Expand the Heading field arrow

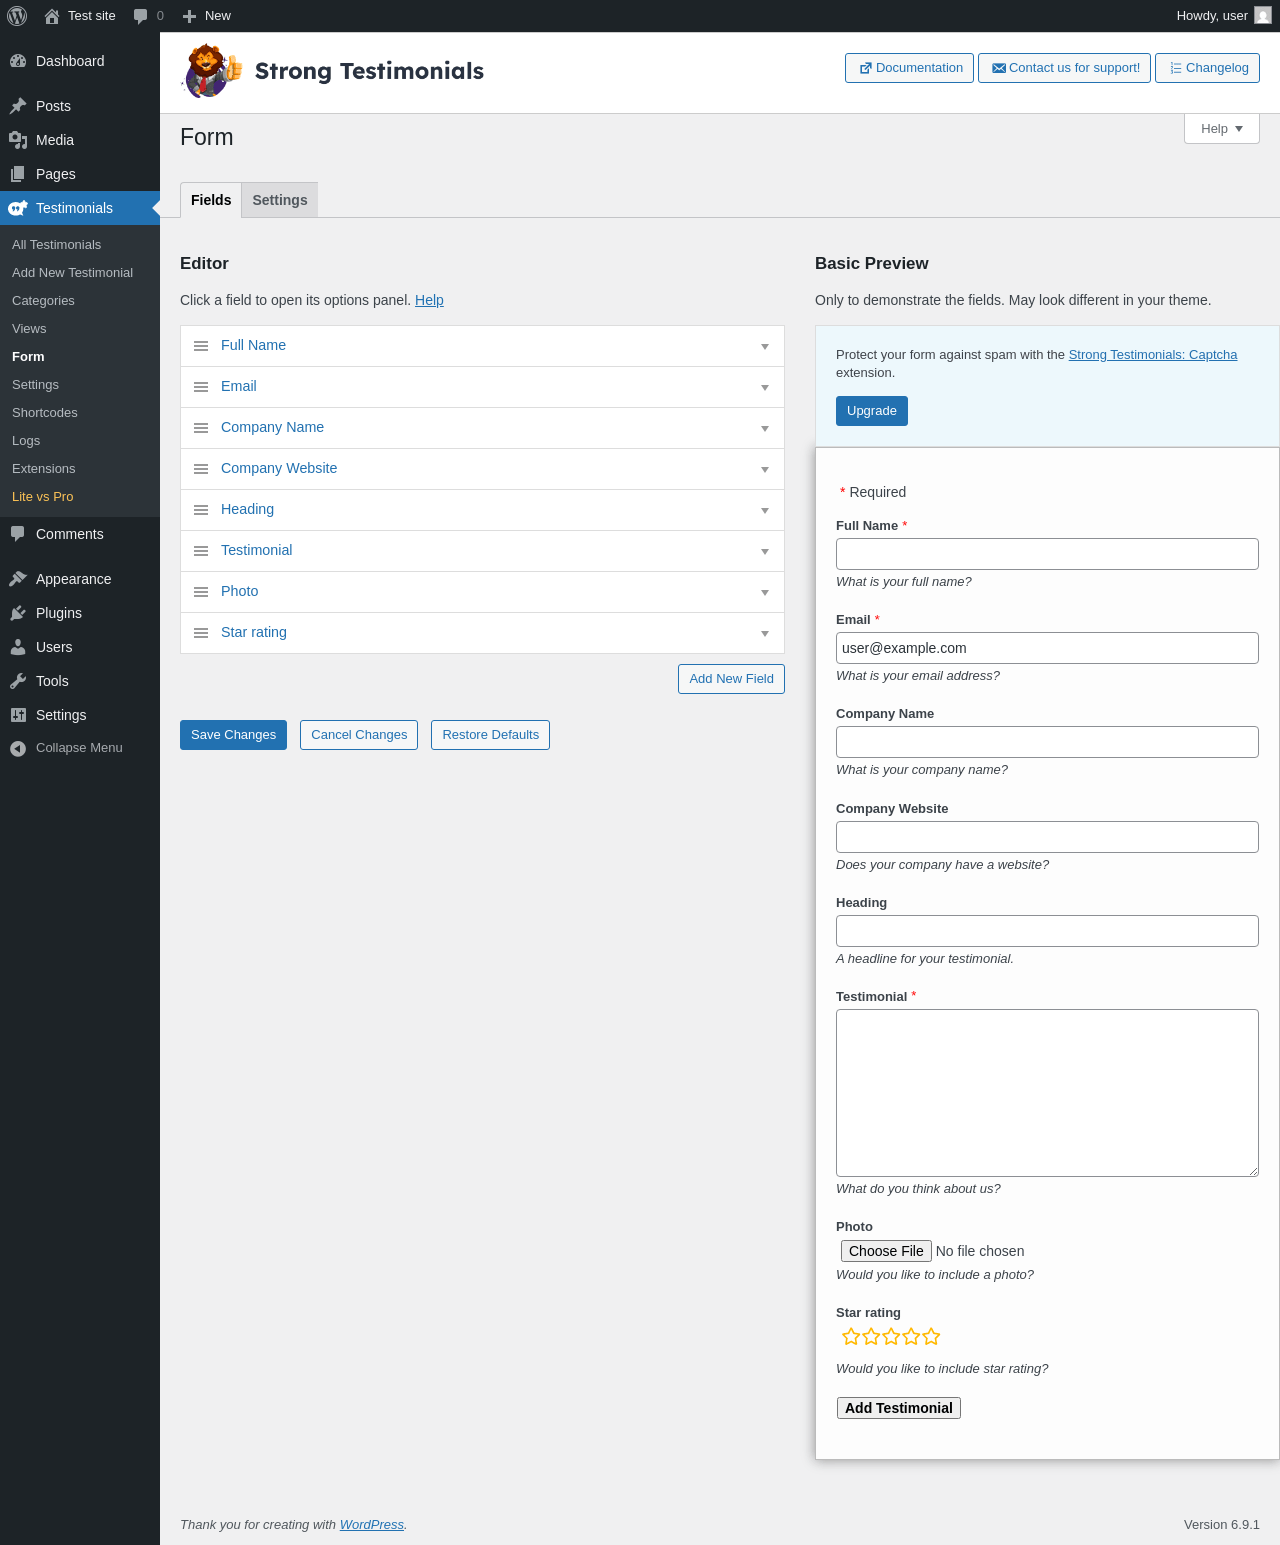[765, 511]
